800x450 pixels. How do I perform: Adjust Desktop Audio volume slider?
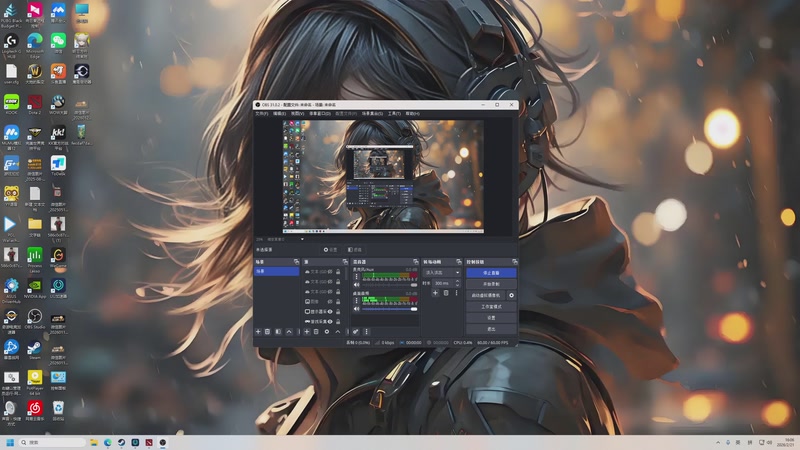point(390,309)
